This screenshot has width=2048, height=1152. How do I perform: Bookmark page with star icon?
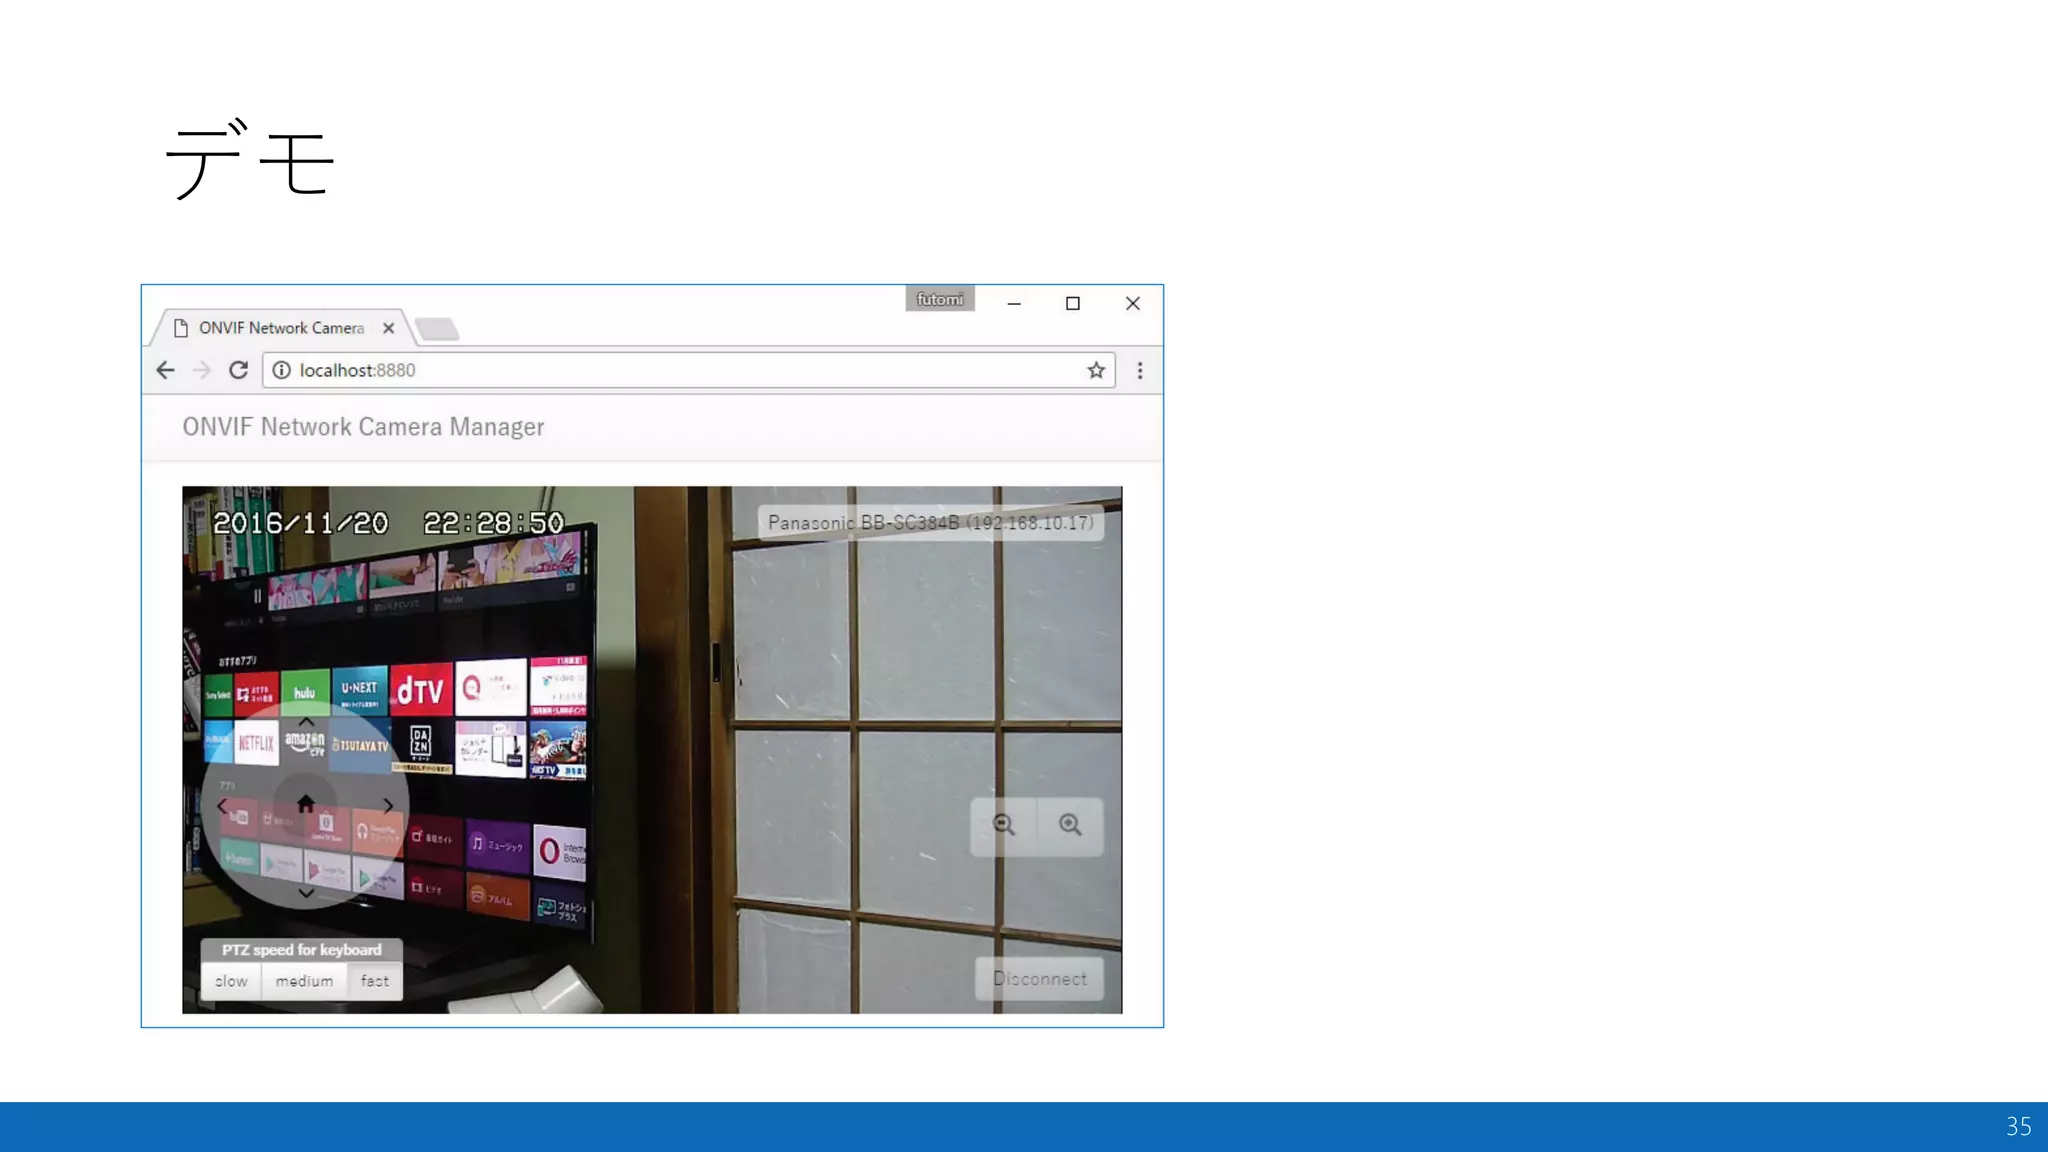pyautogui.click(x=1096, y=370)
